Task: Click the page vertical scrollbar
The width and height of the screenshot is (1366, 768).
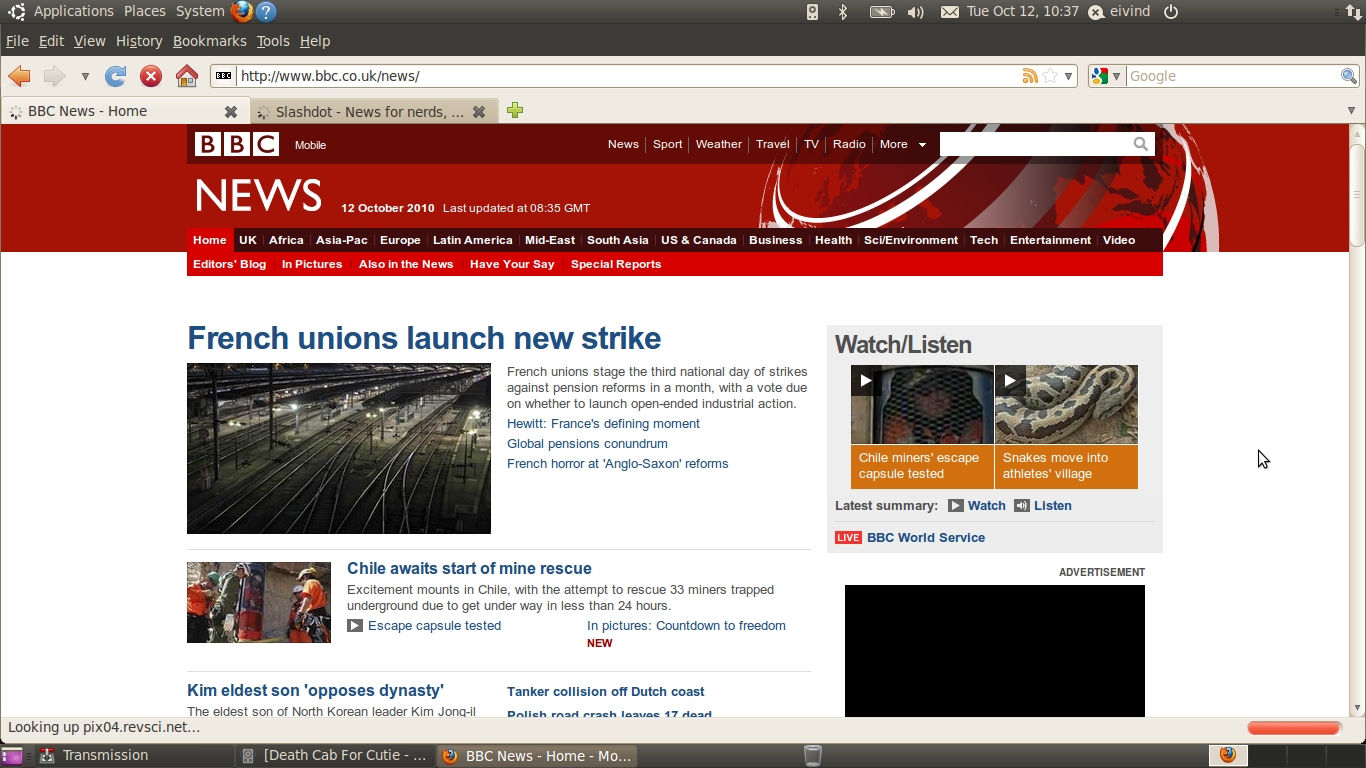Action: pyautogui.click(x=1357, y=195)
